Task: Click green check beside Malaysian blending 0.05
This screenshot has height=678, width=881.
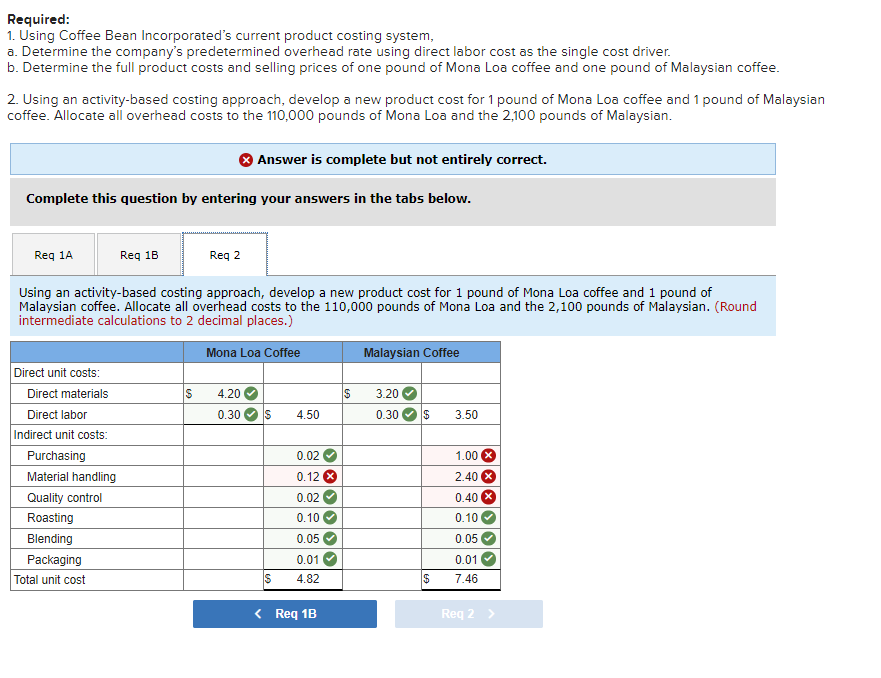Action: coord(489,538)
